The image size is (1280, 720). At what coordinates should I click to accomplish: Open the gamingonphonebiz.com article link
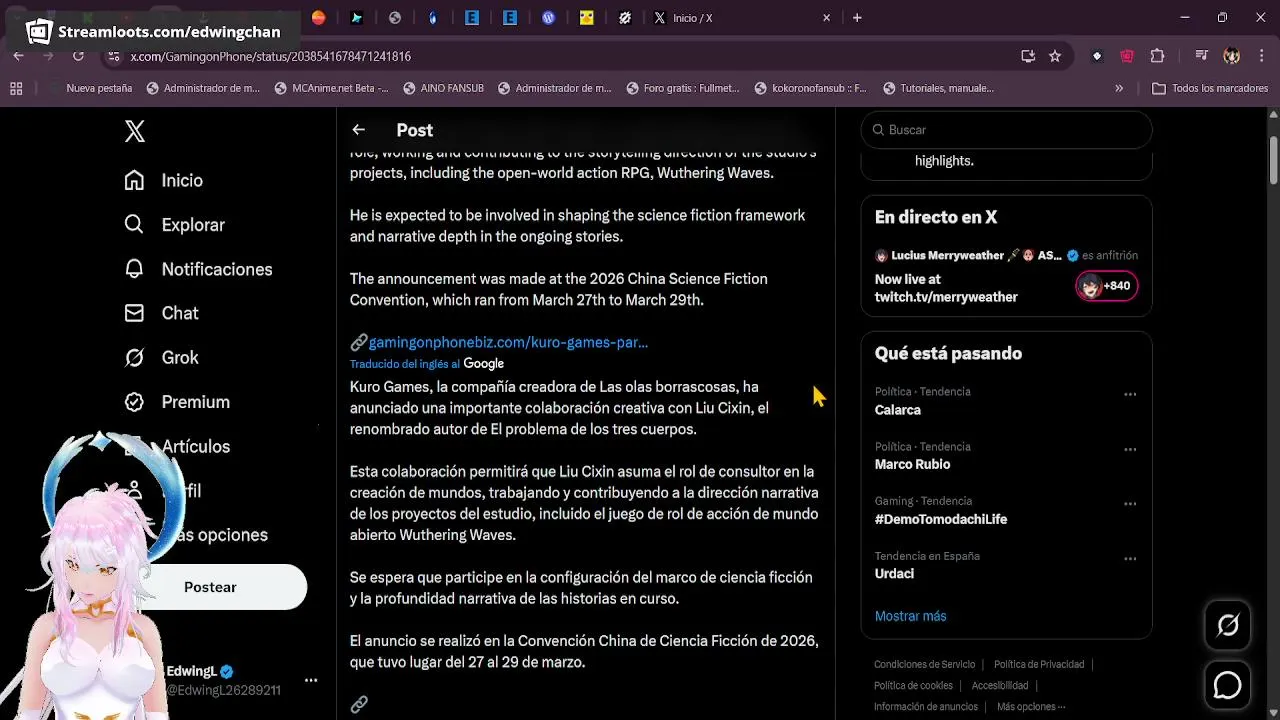click(x=508, y=342)
